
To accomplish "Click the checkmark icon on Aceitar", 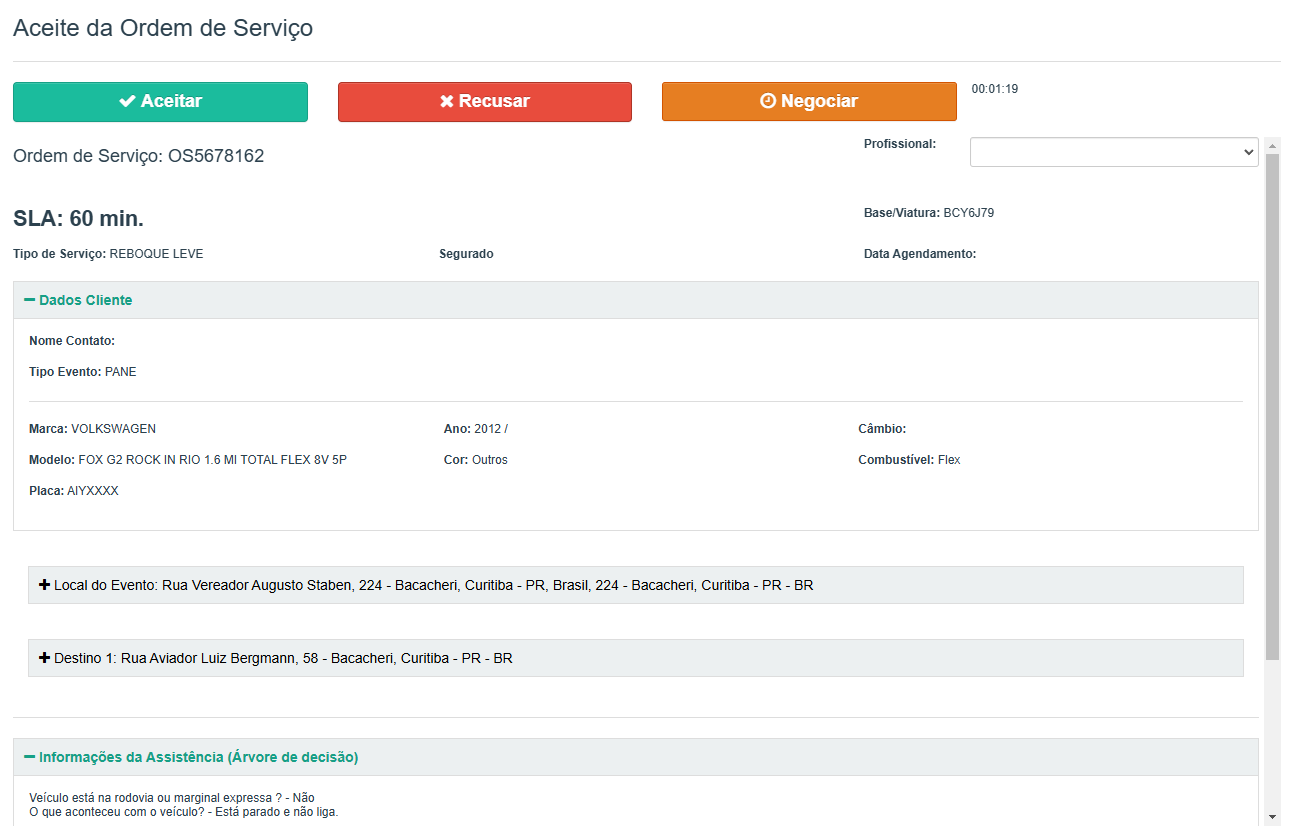I will [x=127, y=101].
